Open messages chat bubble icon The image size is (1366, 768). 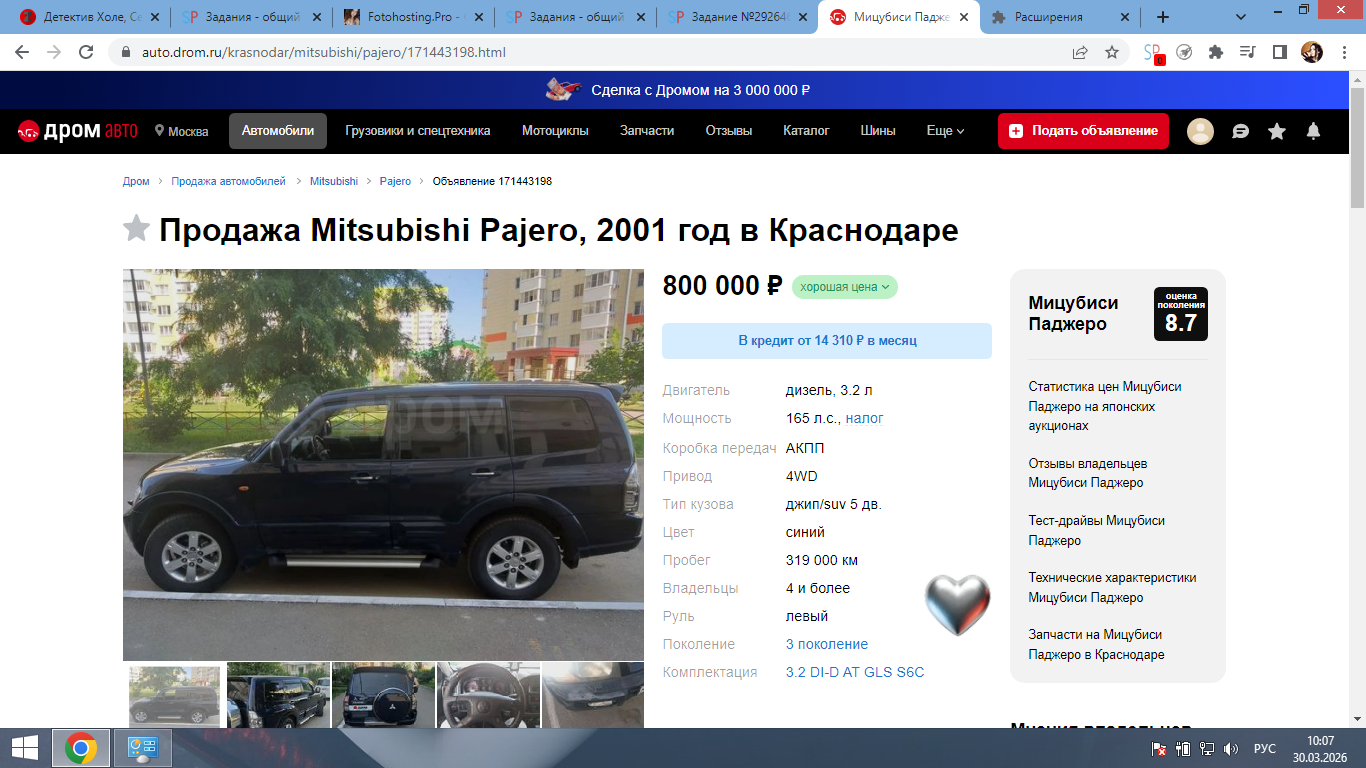coord(1240,131)
